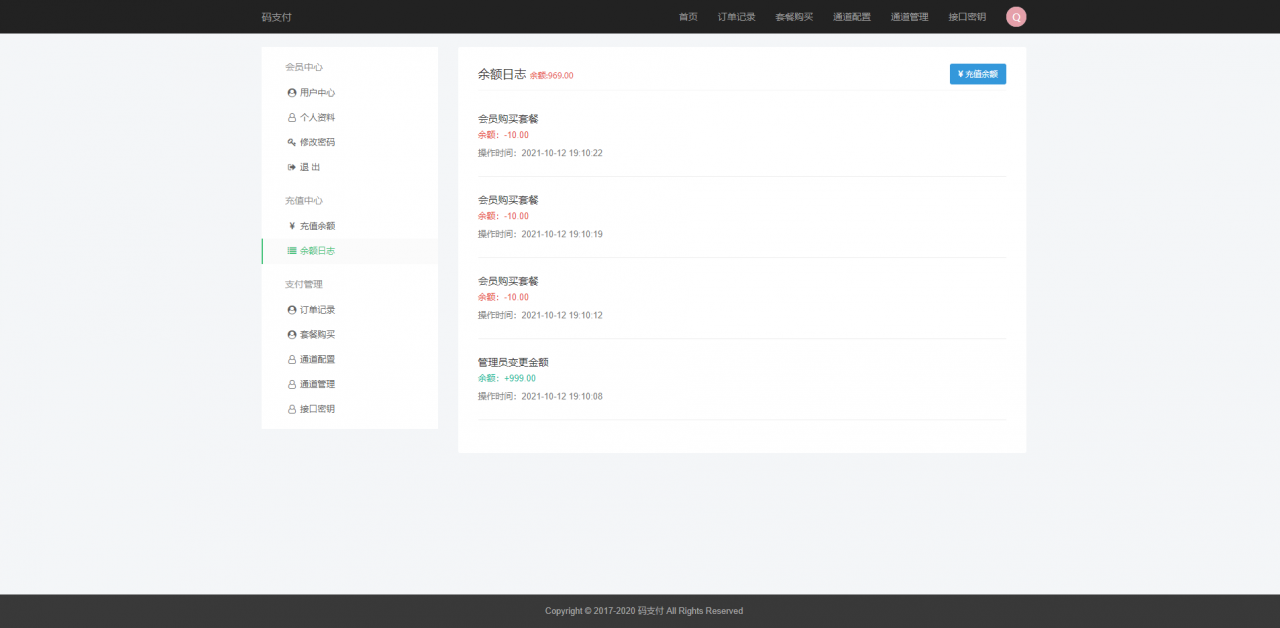Click the list icon beside 余额日志
The height and width of the screenshot is (628, 1280).
point(290,250)
